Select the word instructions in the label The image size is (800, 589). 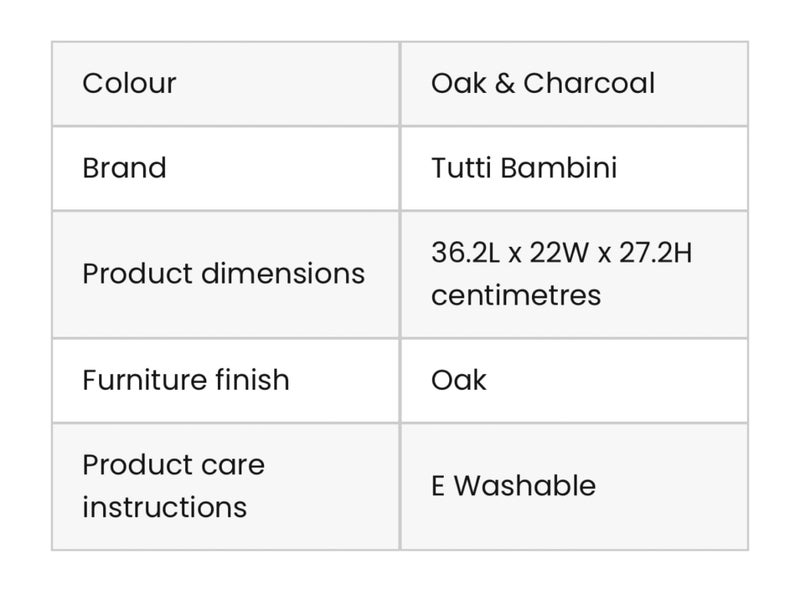coord(164,507)
